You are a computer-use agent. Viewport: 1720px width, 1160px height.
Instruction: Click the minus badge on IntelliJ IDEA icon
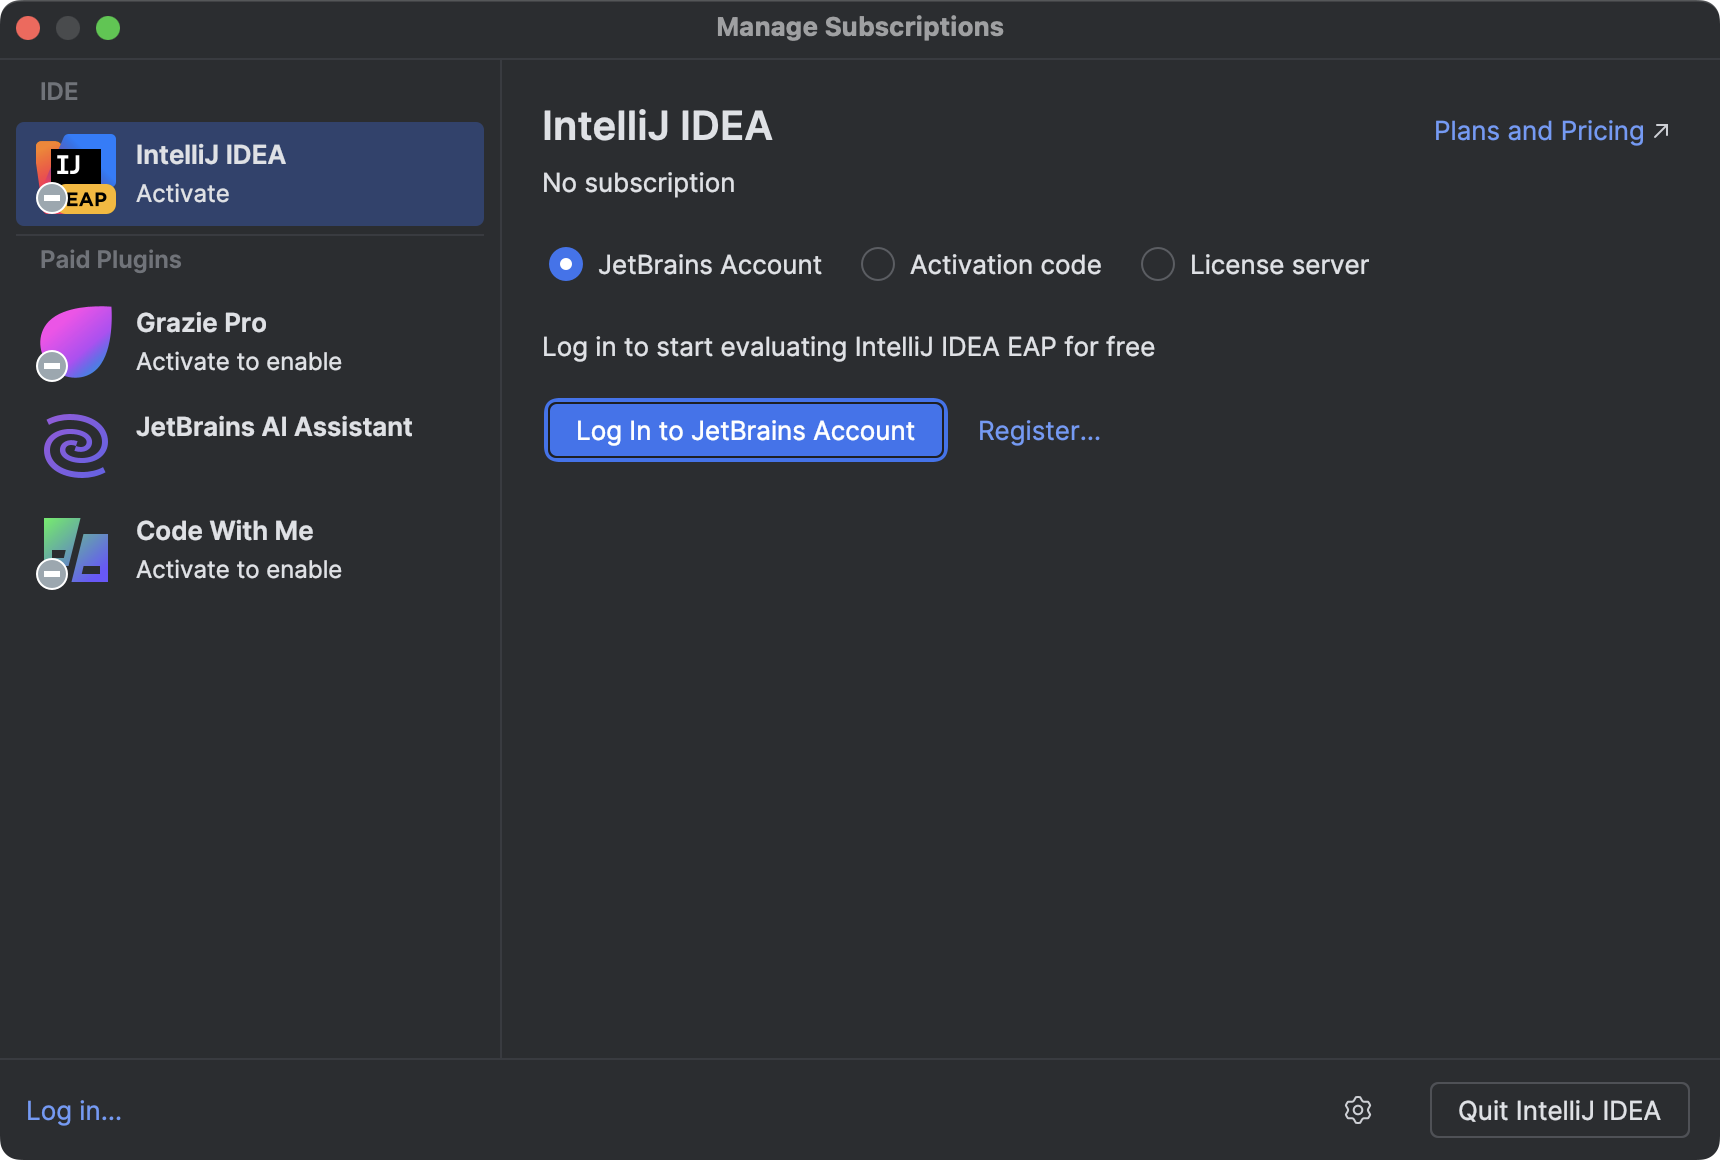coord(52,197)
